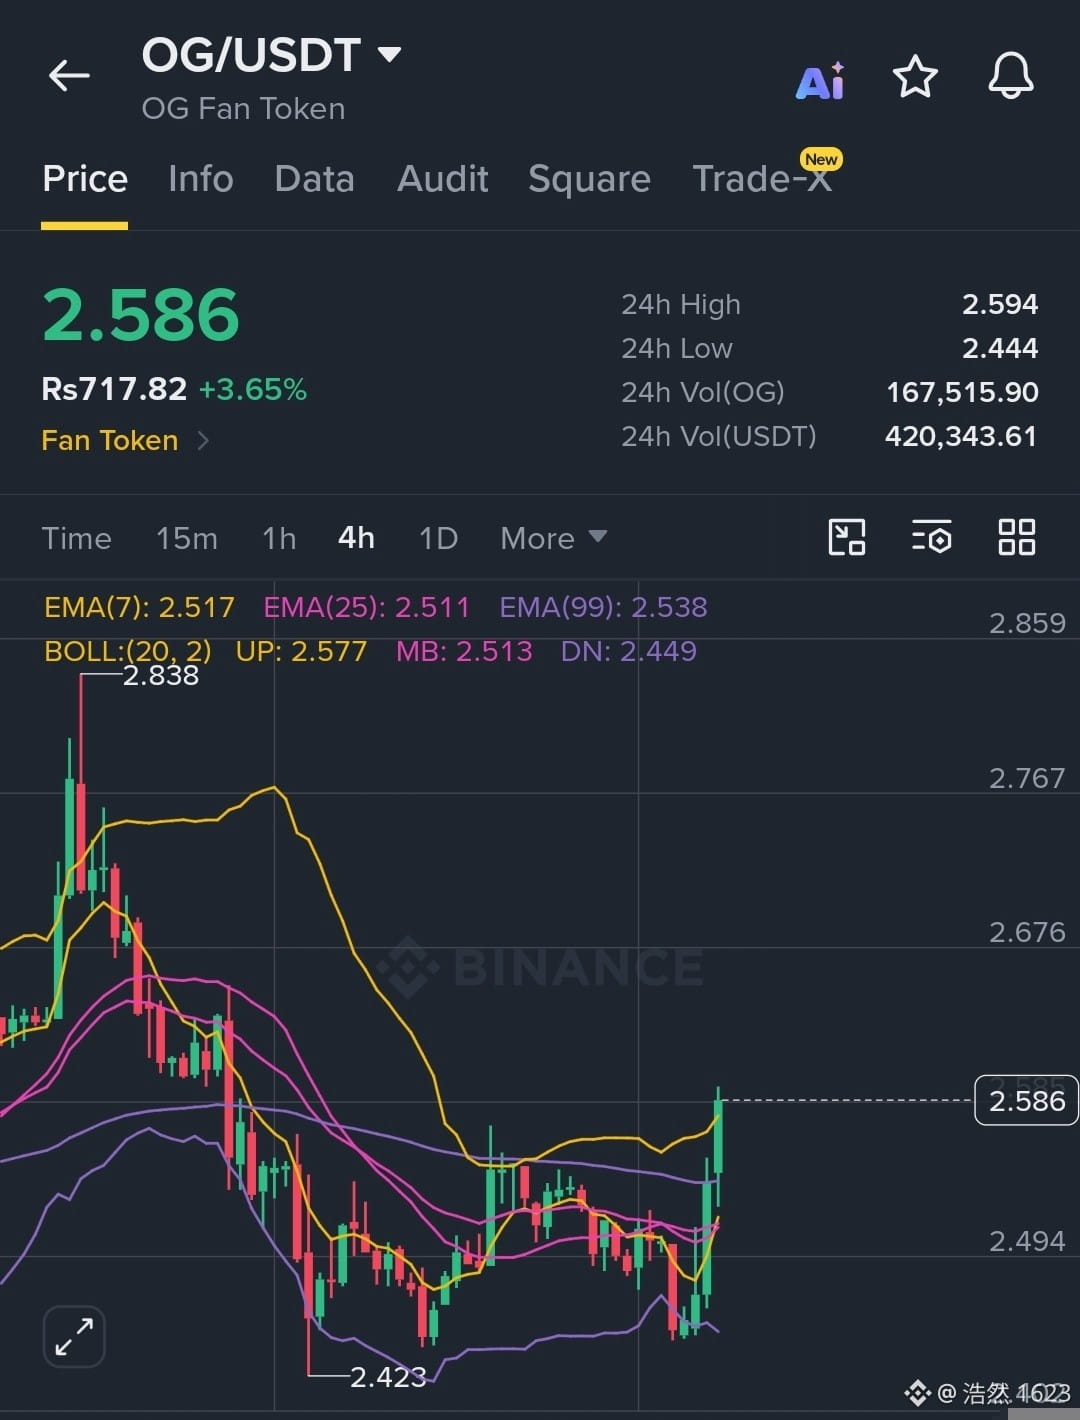Select the 15m interval
The width and height of the screenshot is (1080, 1420).
tap(186, 538)
